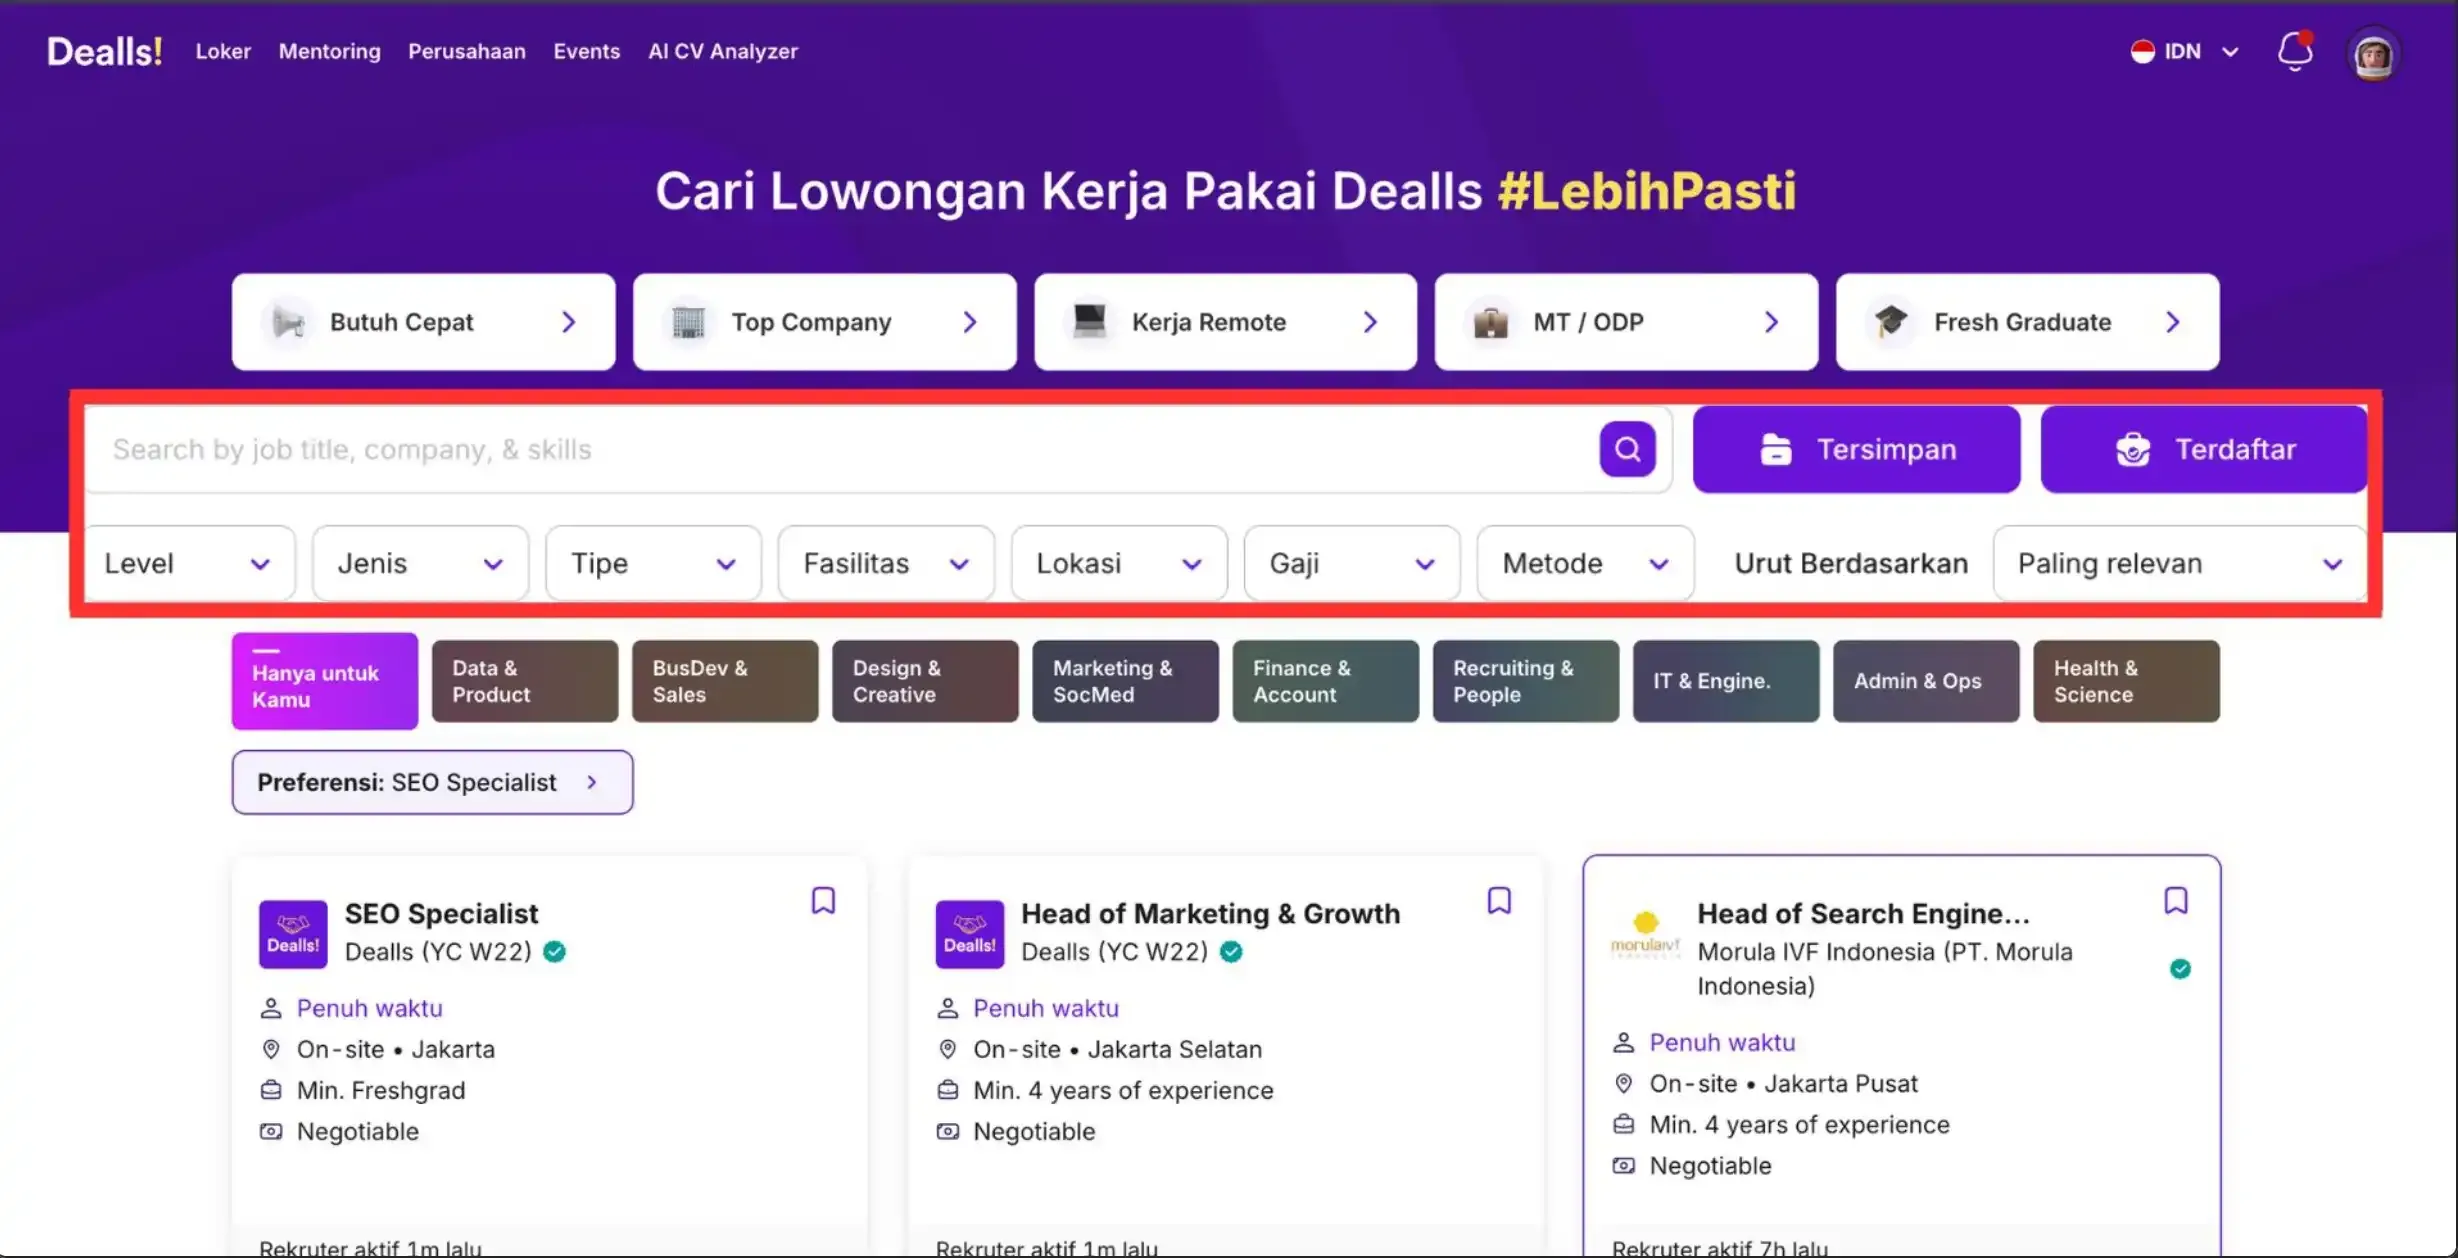Open the Perusahaan page

point(466,51)
